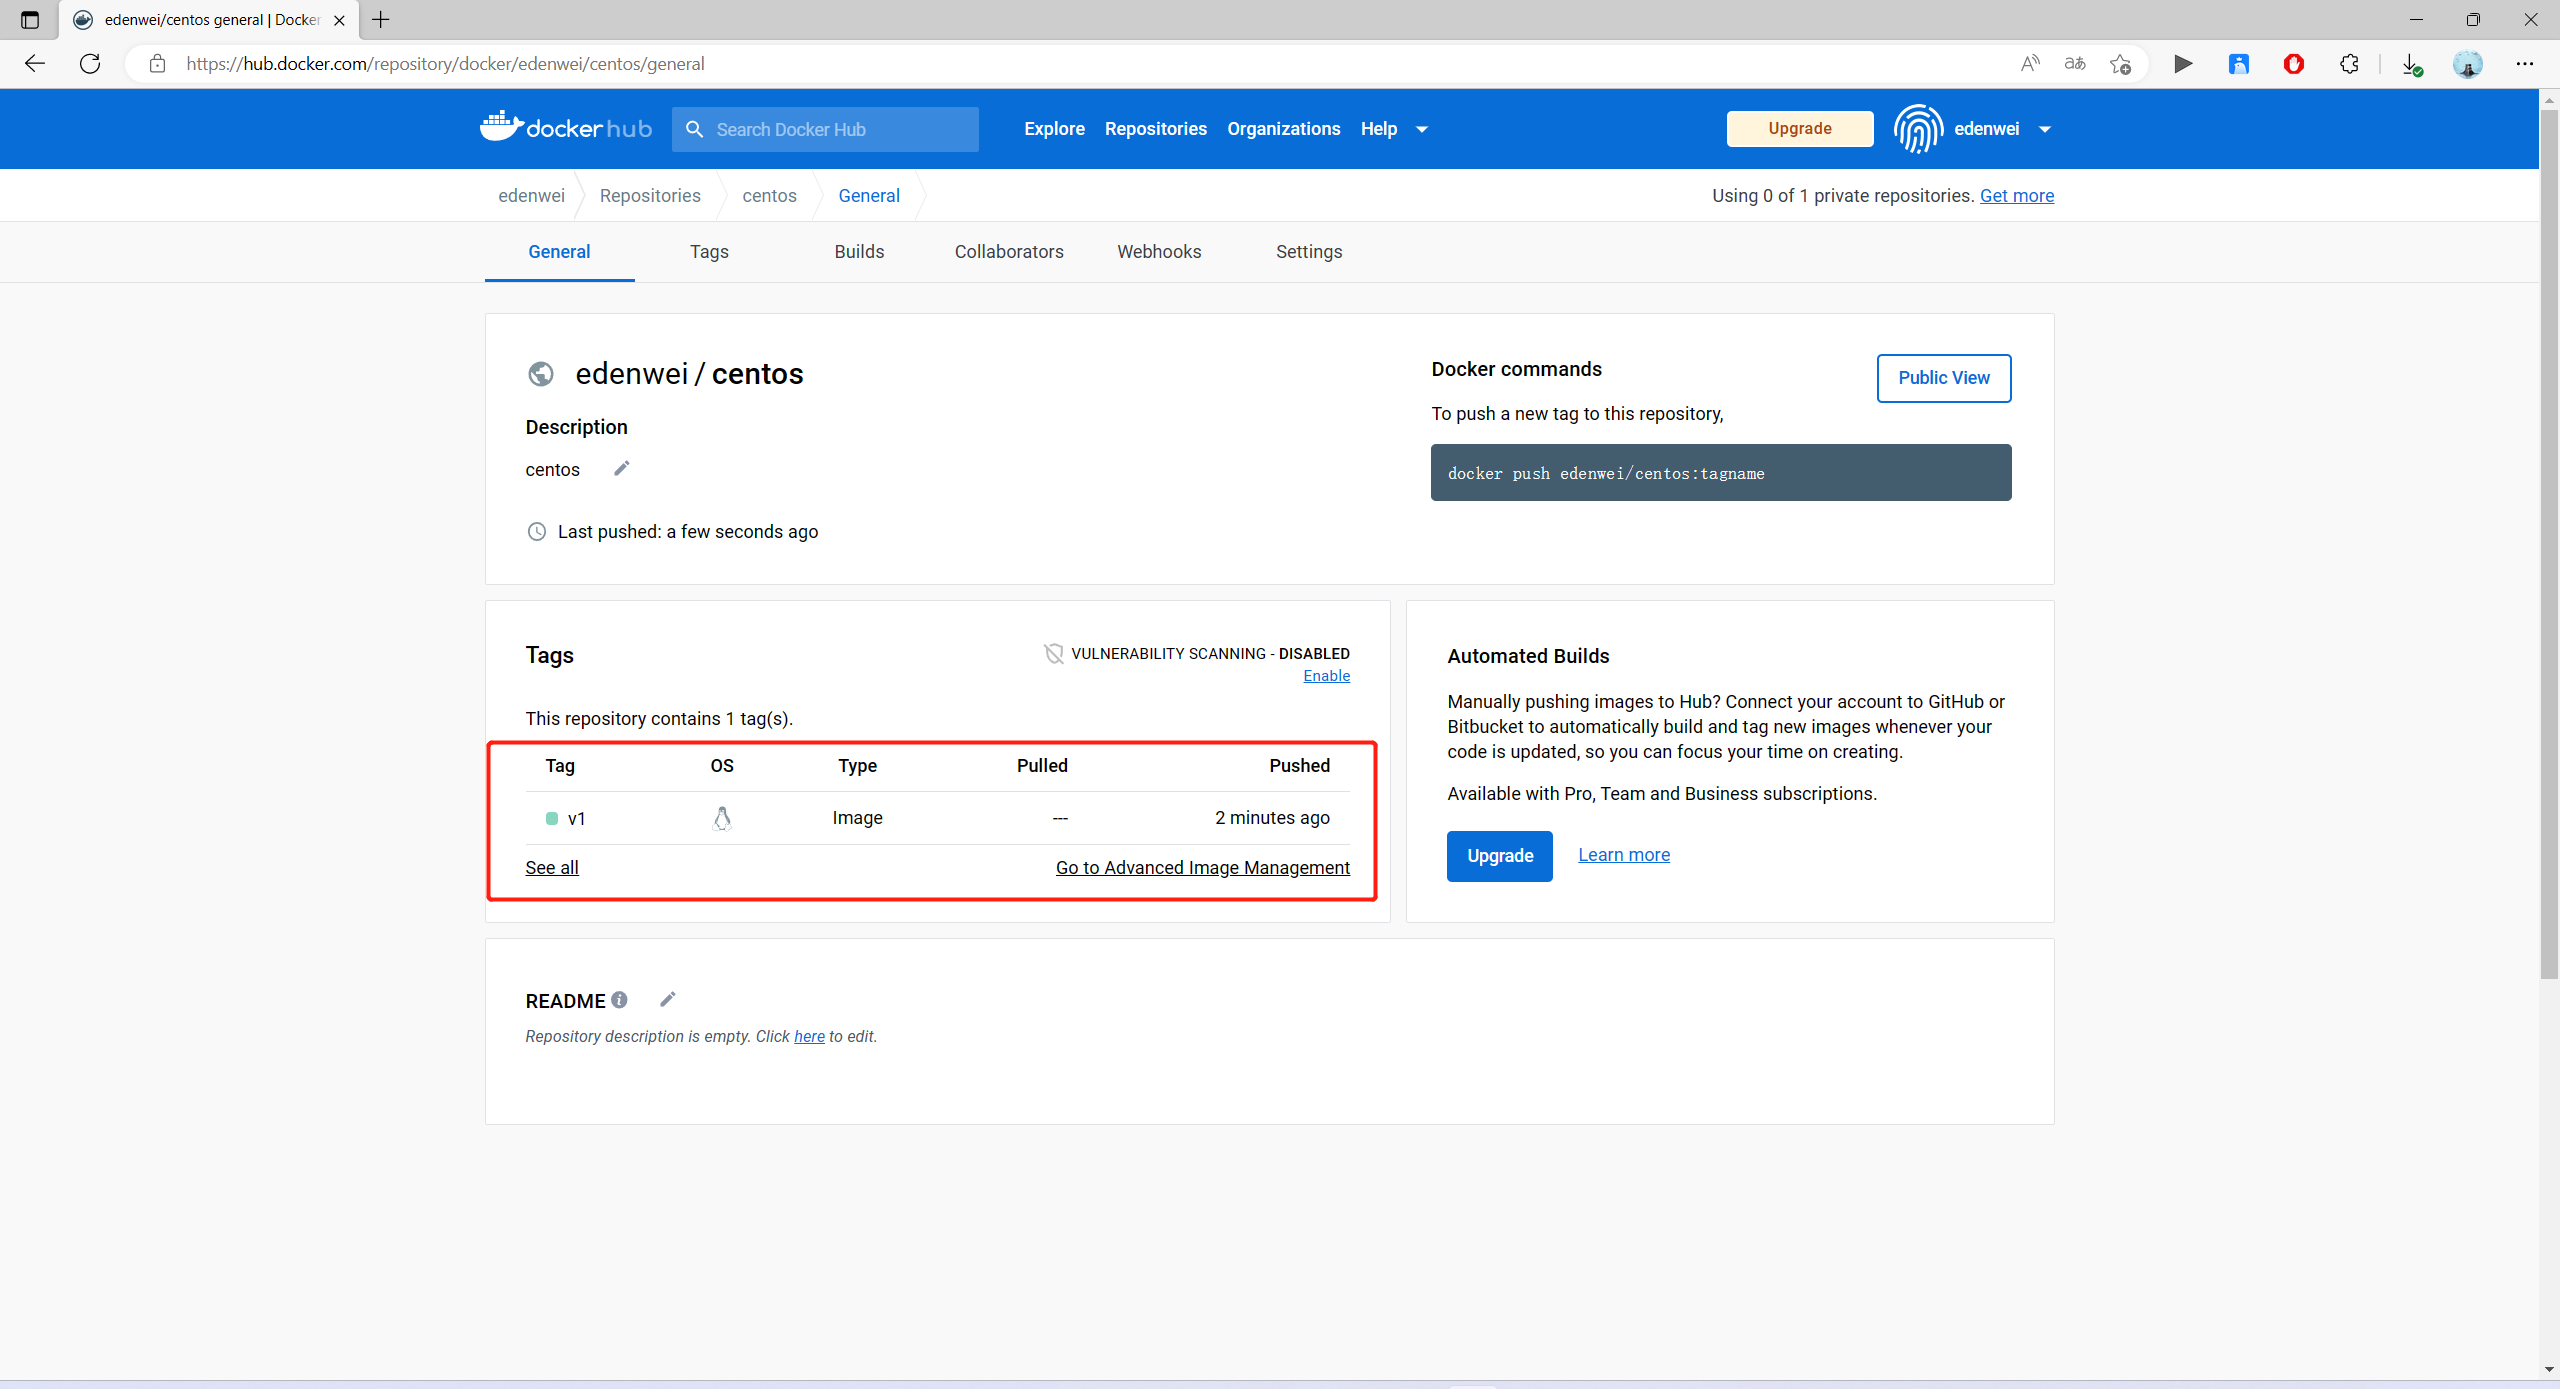Click the General breadcrumb
The image size is (2560, 1389).
tap(869, 196)
